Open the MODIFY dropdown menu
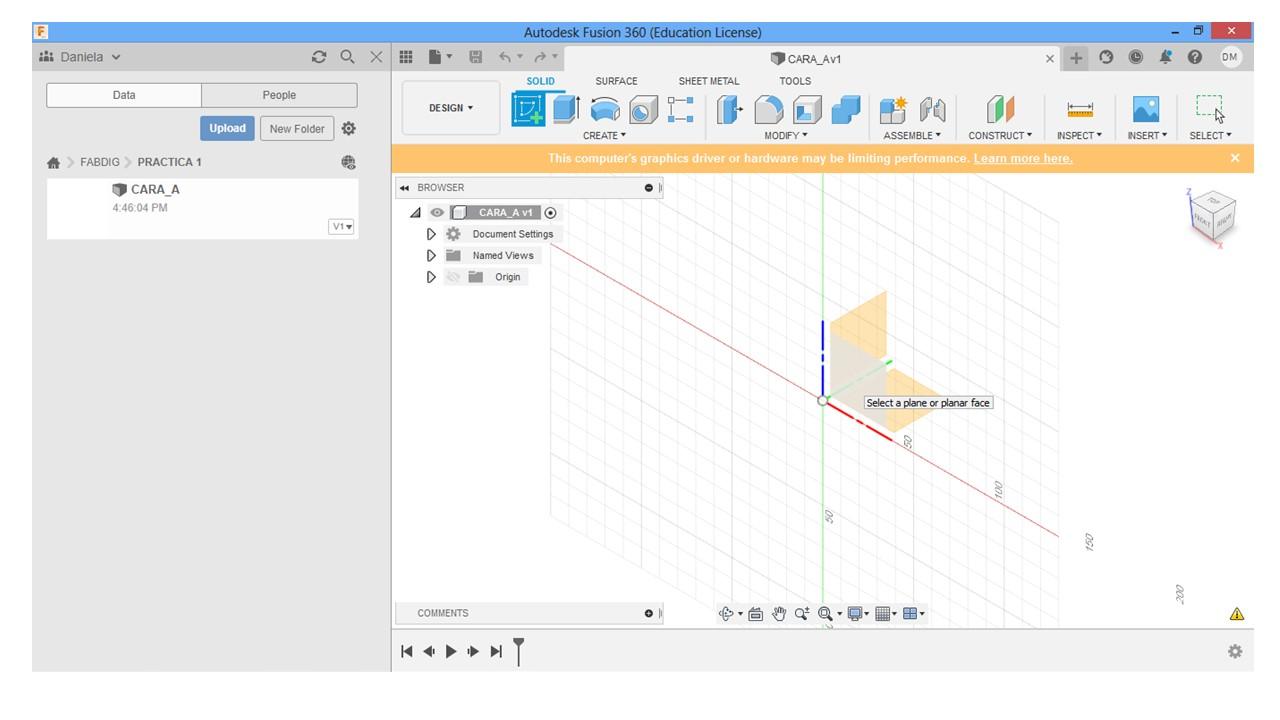This screenshot has width=1280, height=720. point(786,135)
